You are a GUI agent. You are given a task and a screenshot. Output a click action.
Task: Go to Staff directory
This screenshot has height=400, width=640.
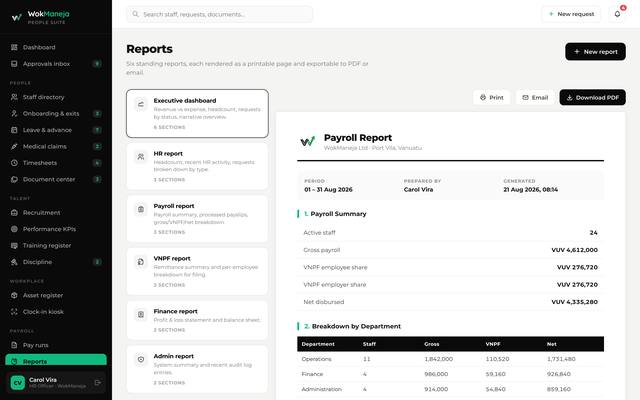(x=56, y=97)
